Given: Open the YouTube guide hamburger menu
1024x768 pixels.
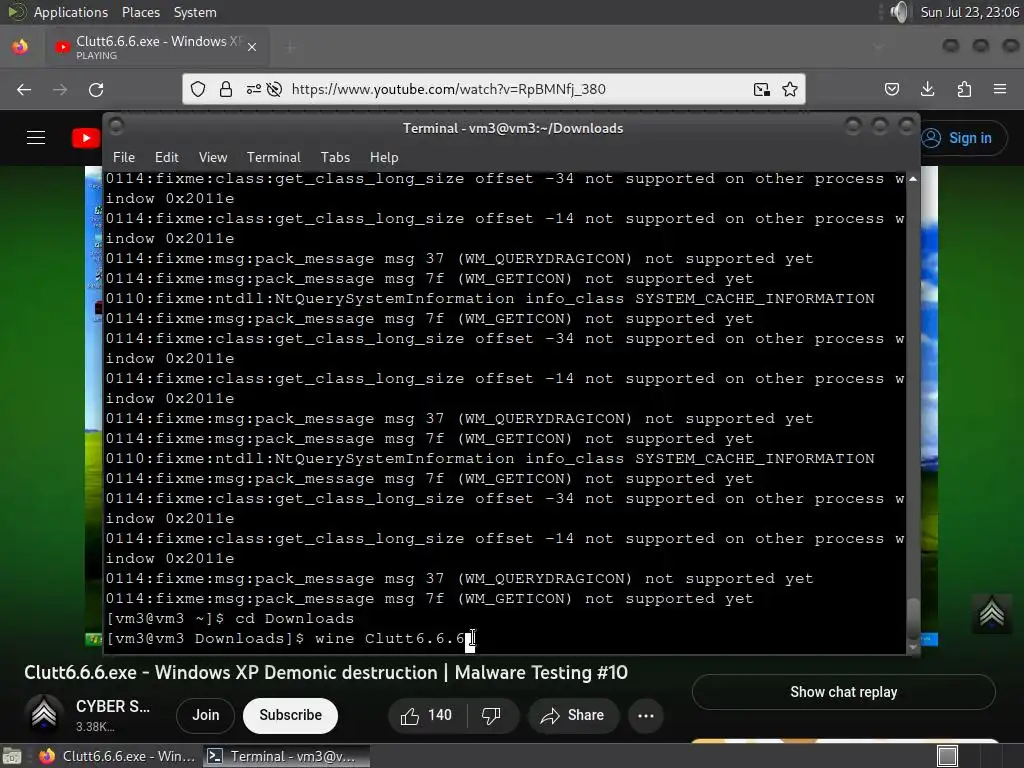Looking at the screenshot, I should pyautogui.click(x=36, y=138).
